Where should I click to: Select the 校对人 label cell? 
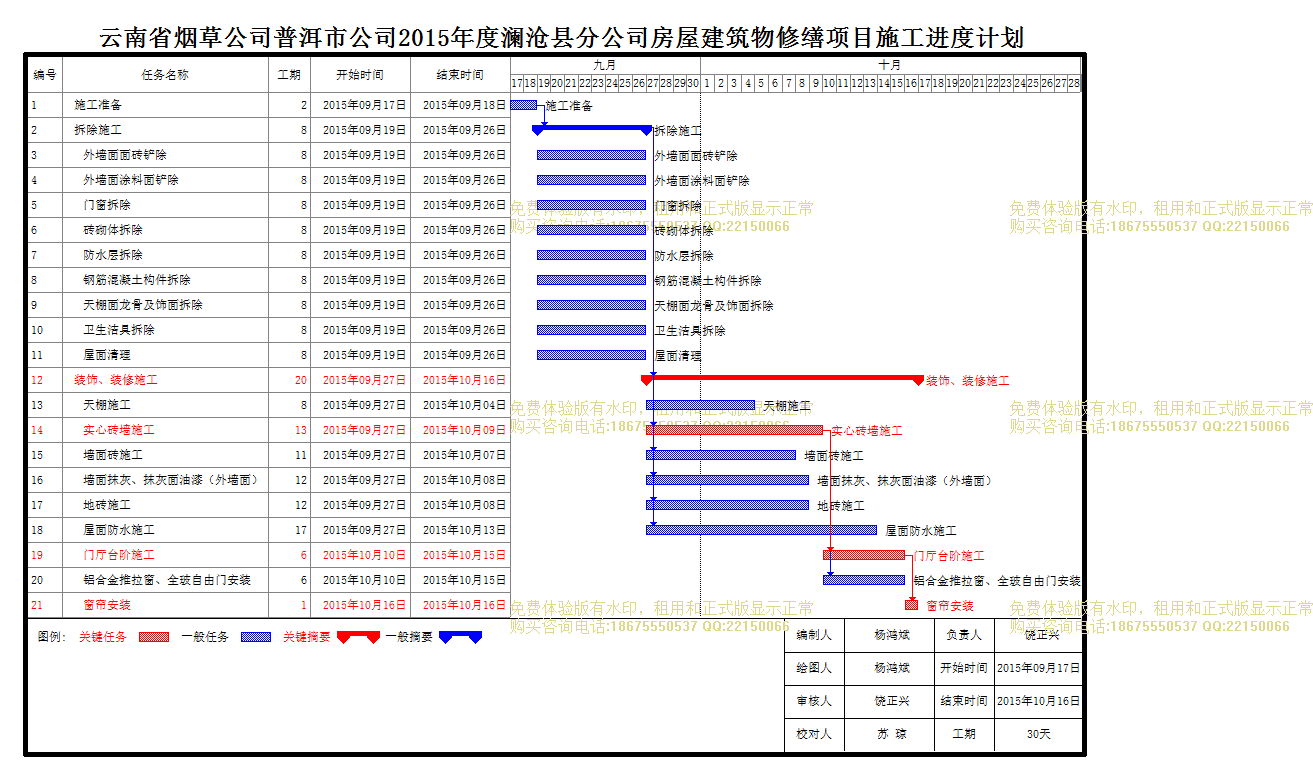click(x=814, y=734)
